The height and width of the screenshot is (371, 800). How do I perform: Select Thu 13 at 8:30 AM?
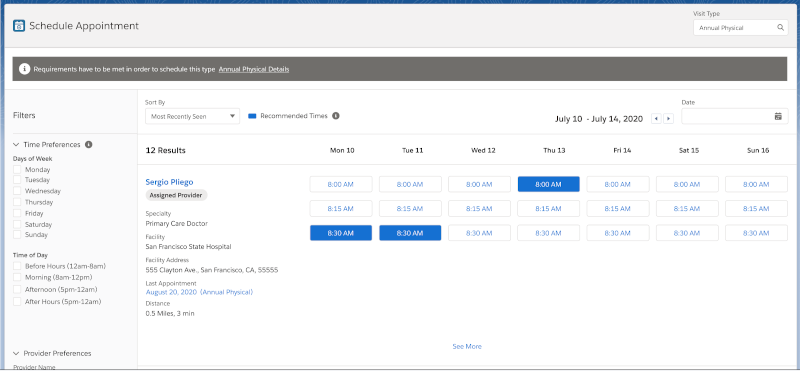coord(548,233)
